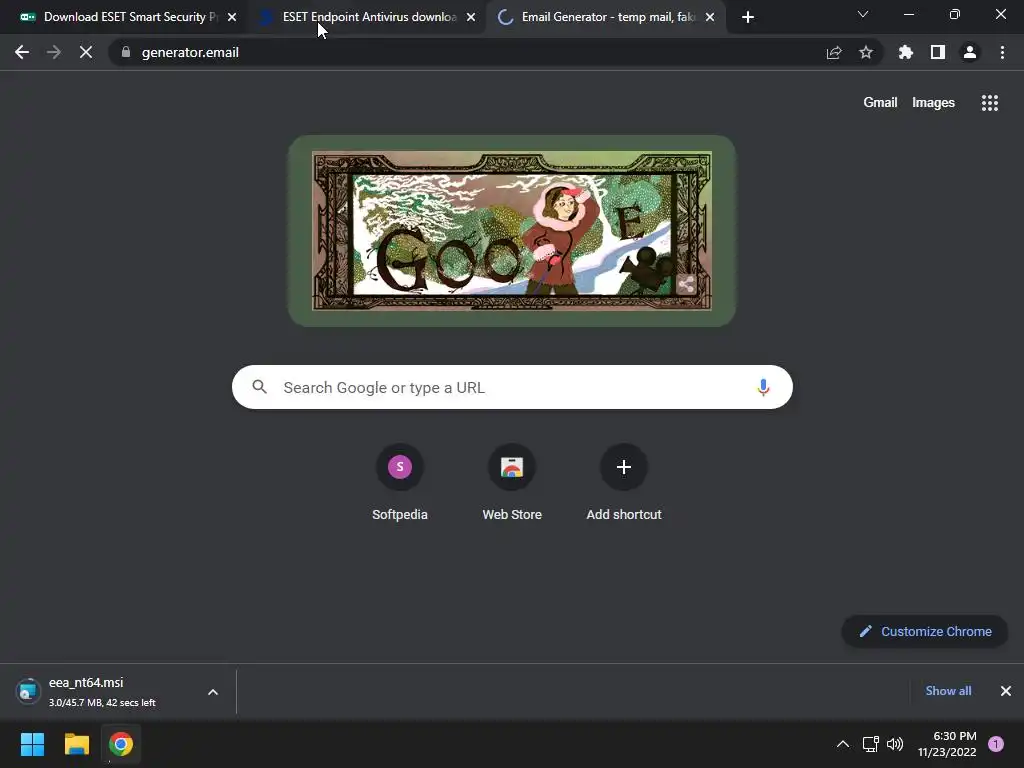Focus the Search Google or type a URL box

pos(512,387)
